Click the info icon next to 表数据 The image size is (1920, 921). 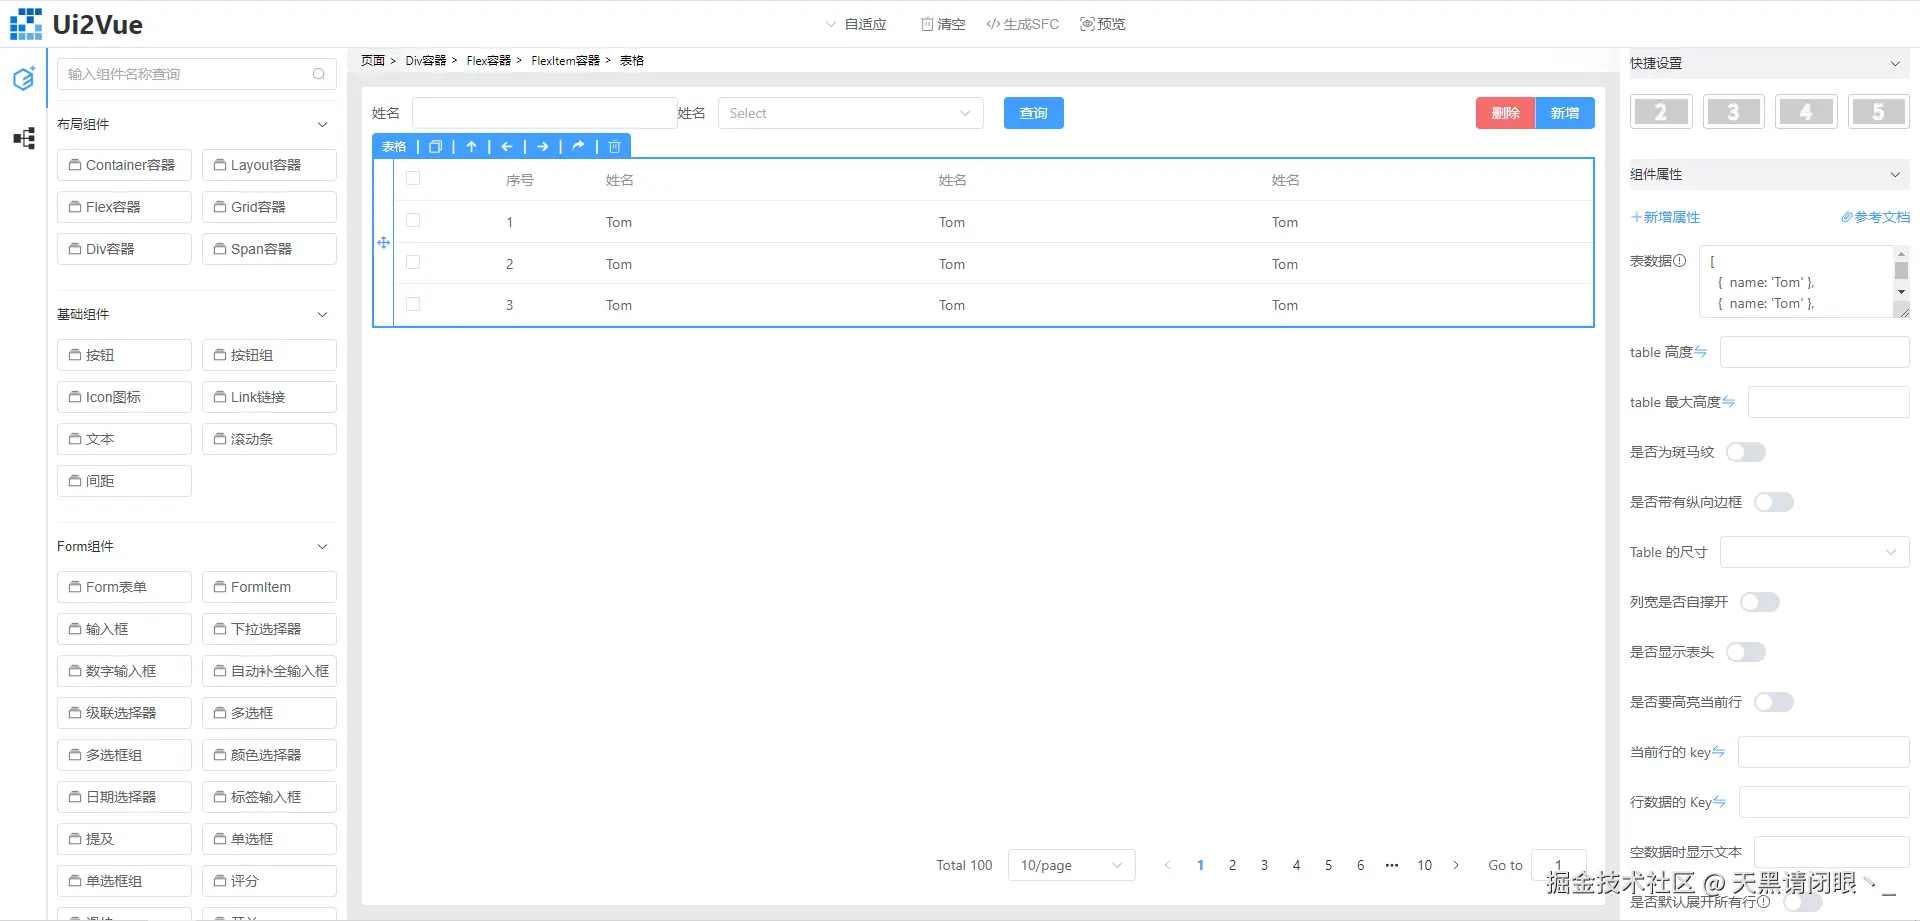(1680, 261)
